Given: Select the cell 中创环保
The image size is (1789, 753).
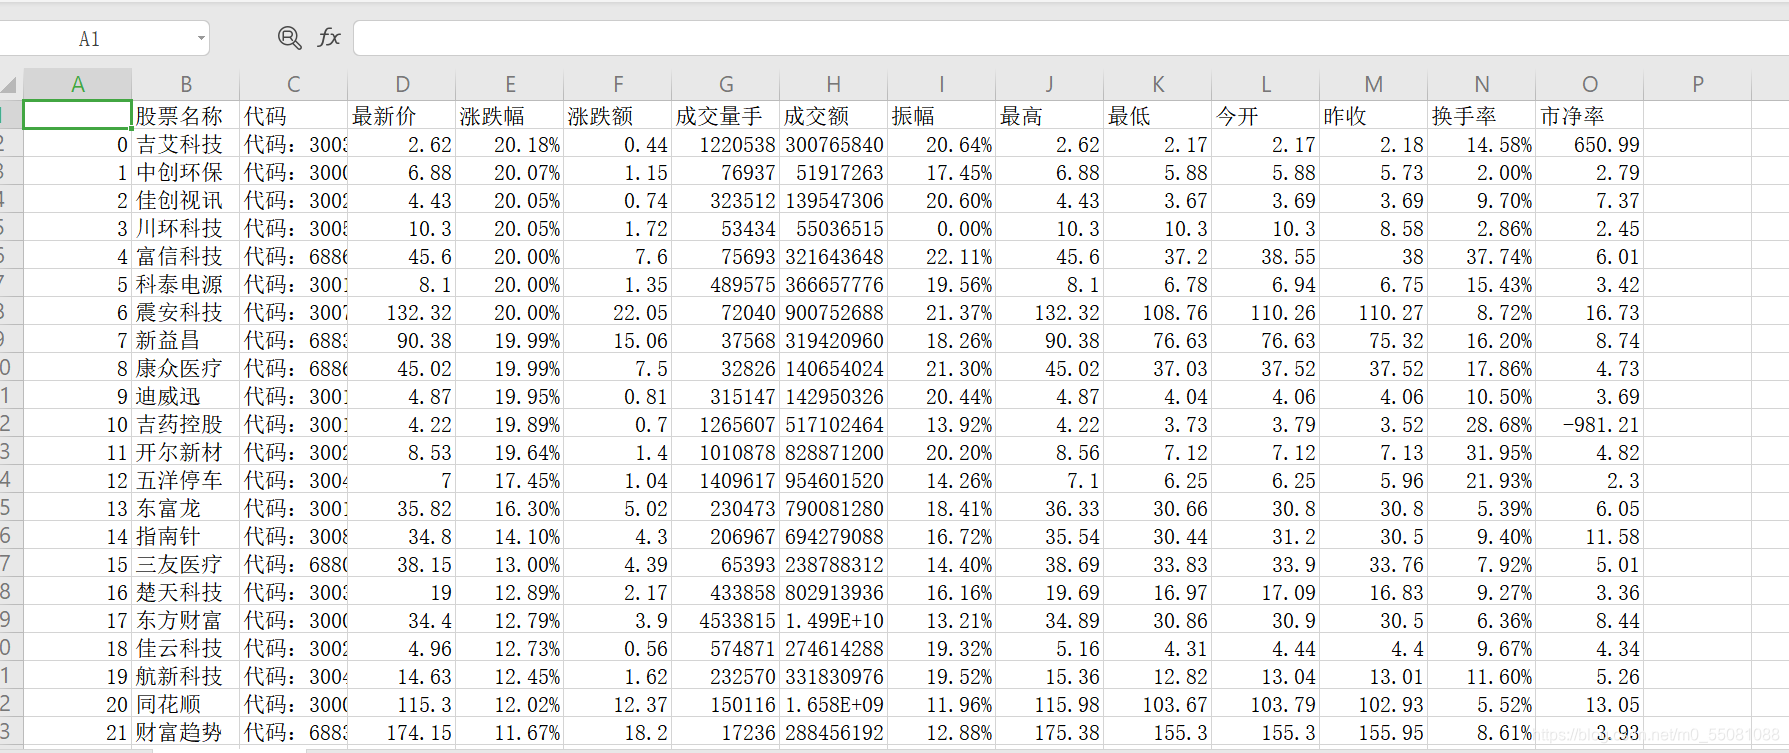Looking at the screenshot, I should [186, 172].
